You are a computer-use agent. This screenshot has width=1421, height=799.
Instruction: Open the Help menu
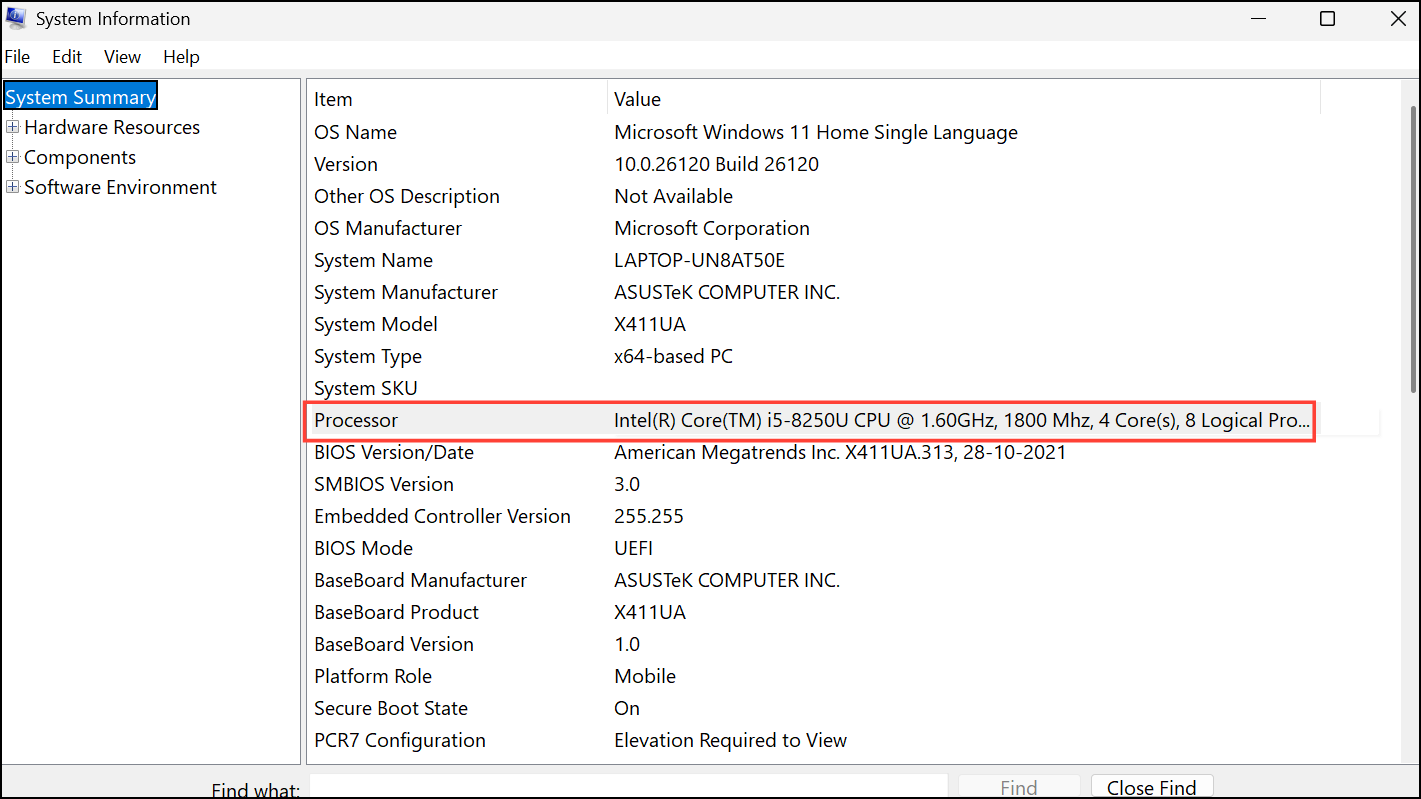tap(181, 57)
